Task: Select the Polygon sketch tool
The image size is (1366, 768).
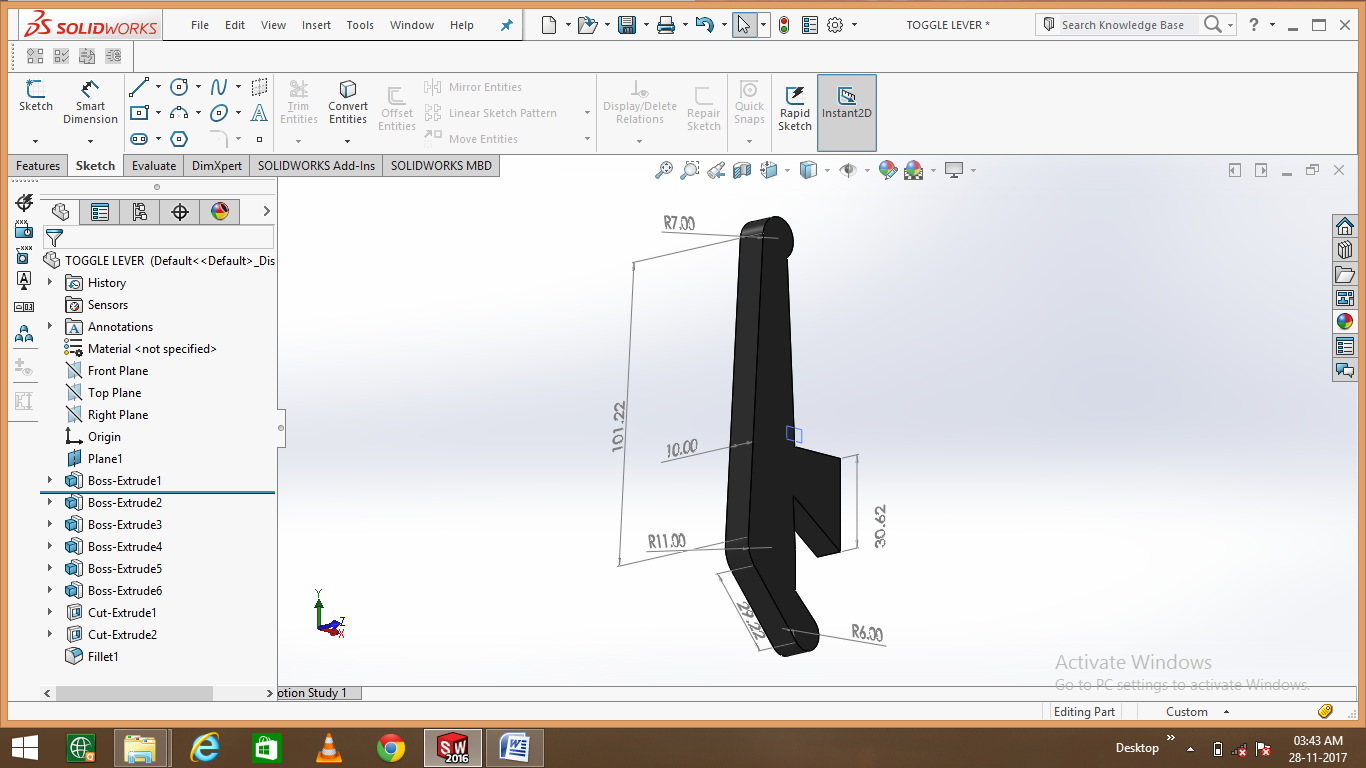Action: tap(179, 139)
